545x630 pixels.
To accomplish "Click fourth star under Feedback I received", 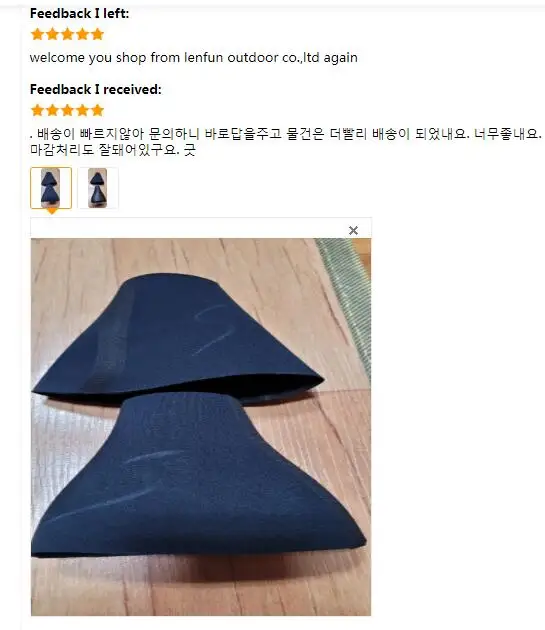I will tap(82, 110).
